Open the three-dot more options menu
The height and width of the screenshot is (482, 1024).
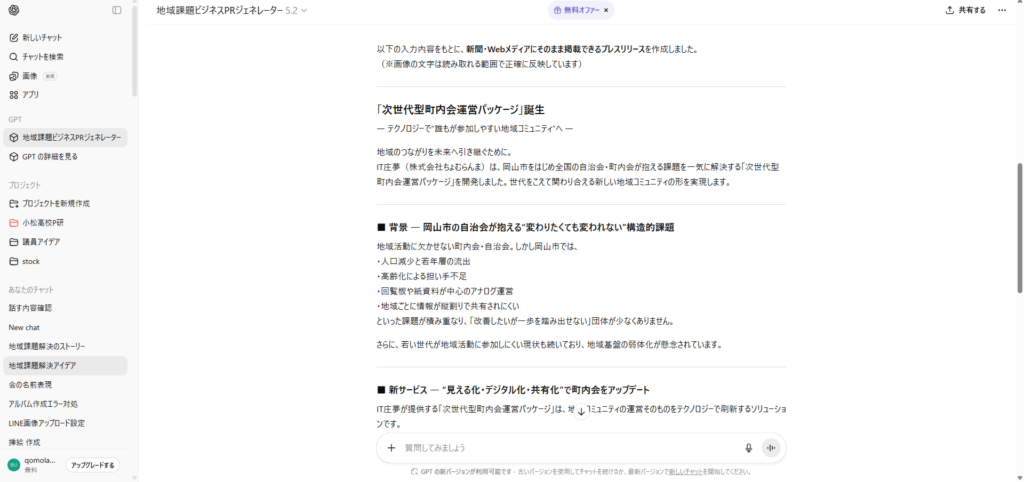click(1002, 10)
